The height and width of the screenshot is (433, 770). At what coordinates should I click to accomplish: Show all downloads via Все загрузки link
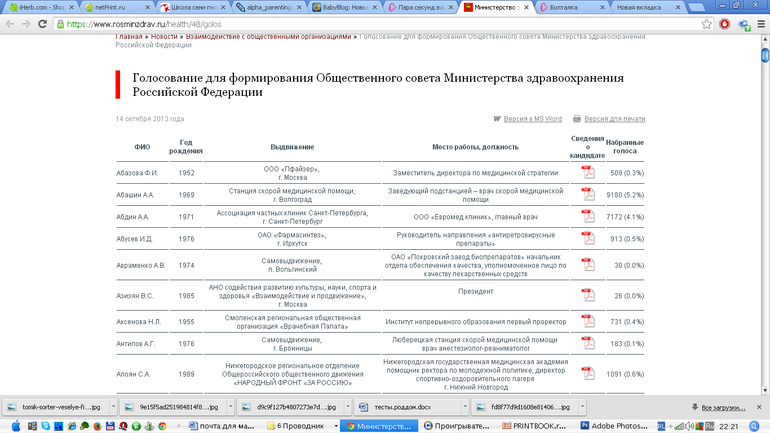[x=723, y=407]
